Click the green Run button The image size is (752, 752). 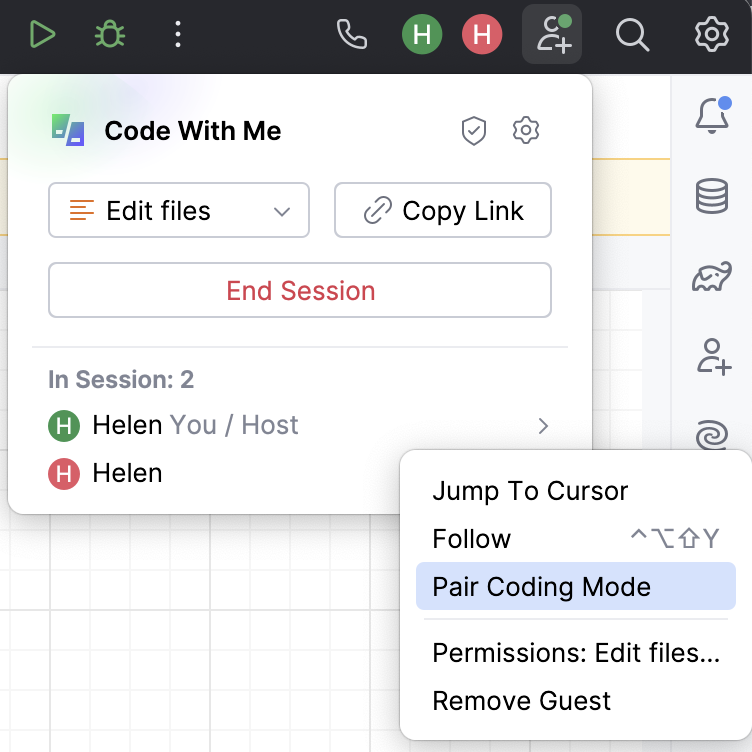coord(42,36)
